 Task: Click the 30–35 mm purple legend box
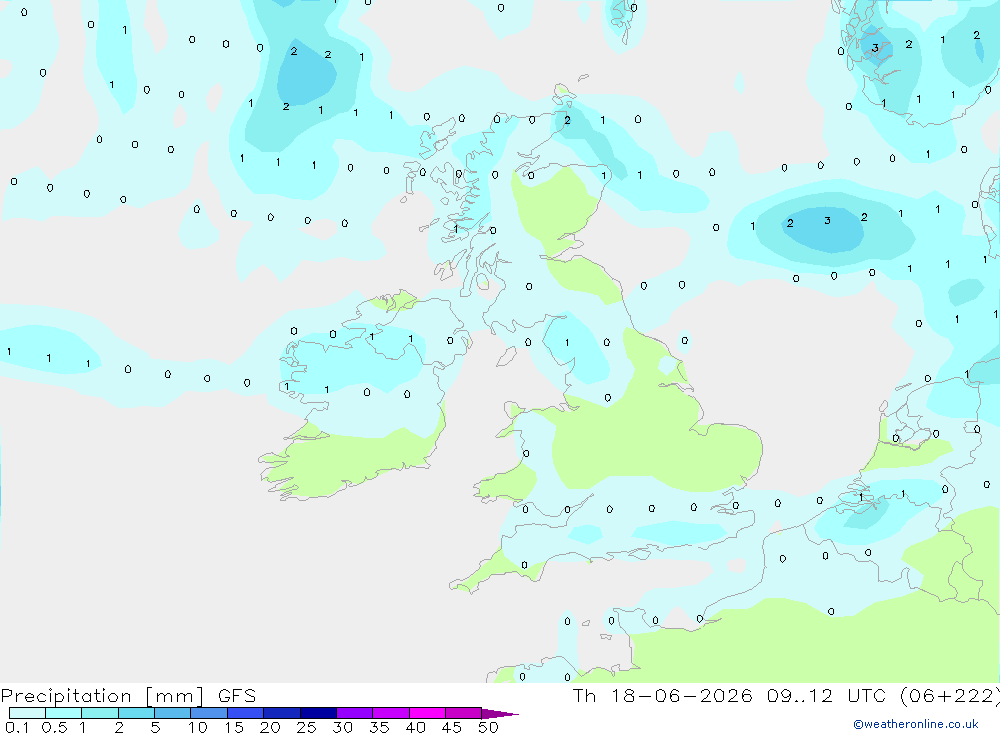pos(355,713)
